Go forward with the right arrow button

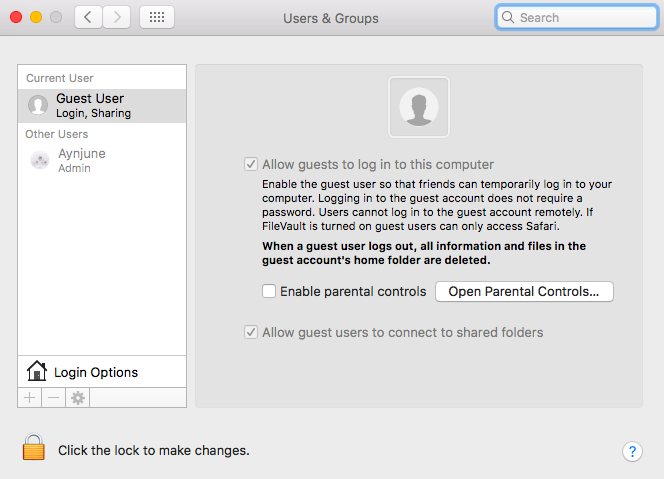coord(116,17)
